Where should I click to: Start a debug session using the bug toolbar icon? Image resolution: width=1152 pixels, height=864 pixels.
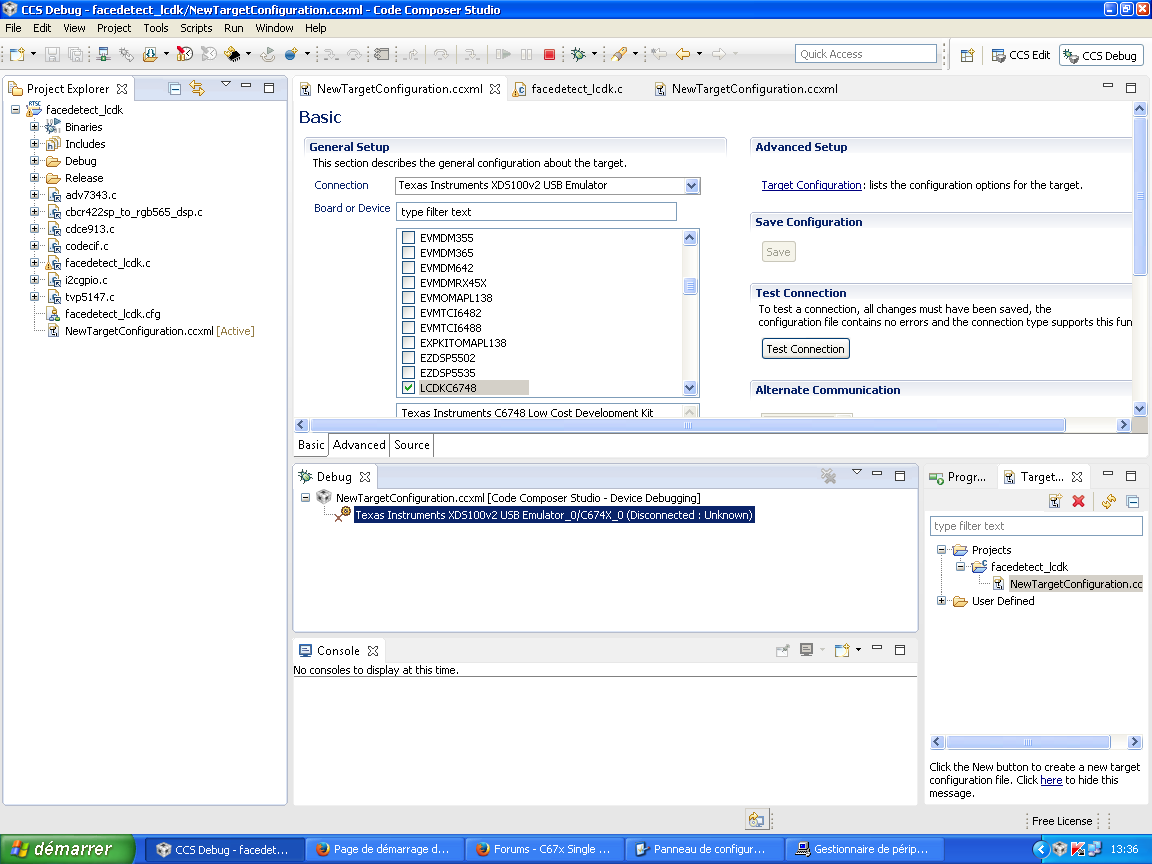point(576,55)
